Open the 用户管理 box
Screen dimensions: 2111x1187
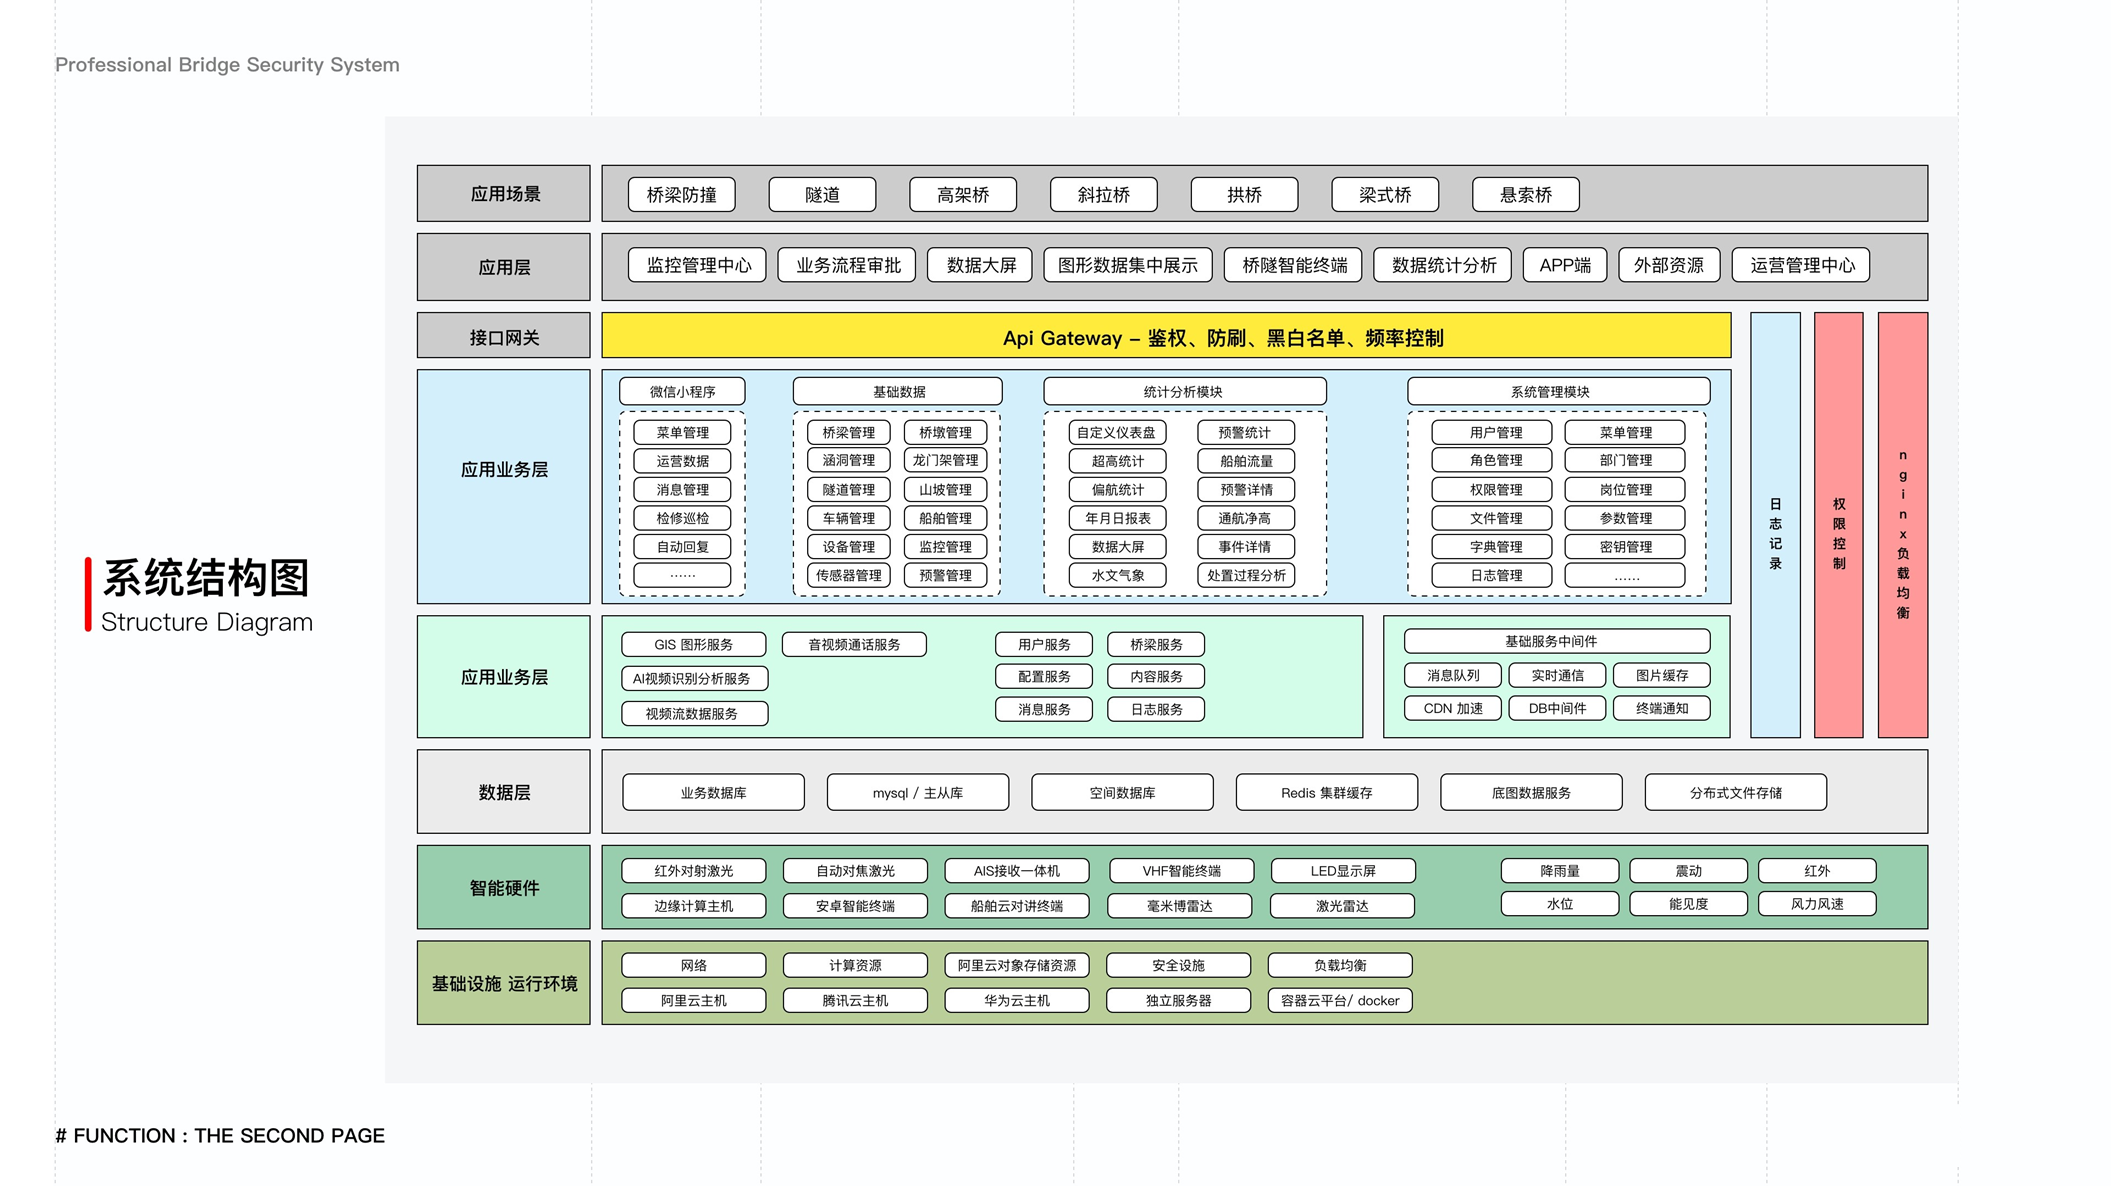point(1491,433)
